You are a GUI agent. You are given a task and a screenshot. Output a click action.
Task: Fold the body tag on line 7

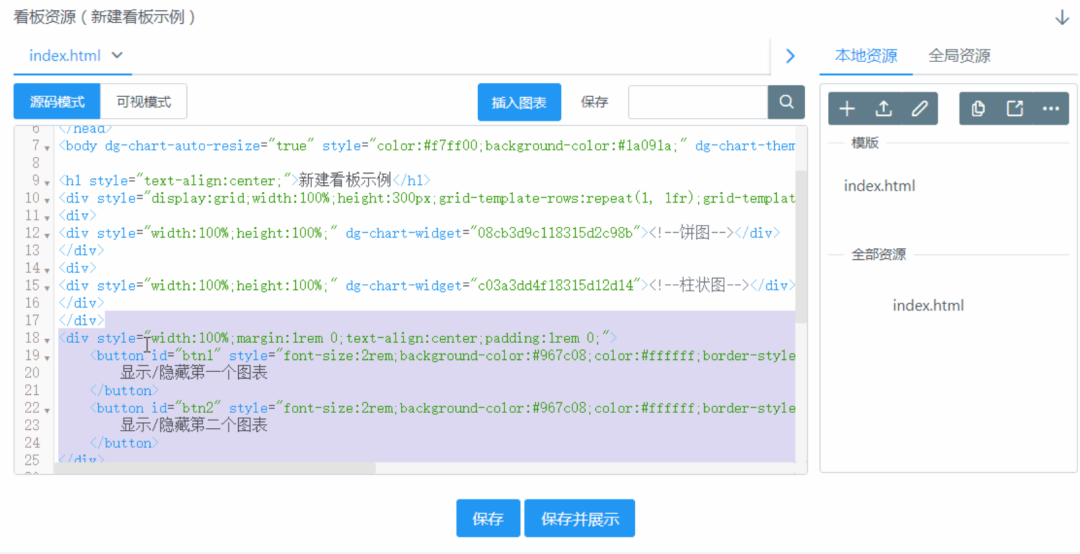[48, 147]
